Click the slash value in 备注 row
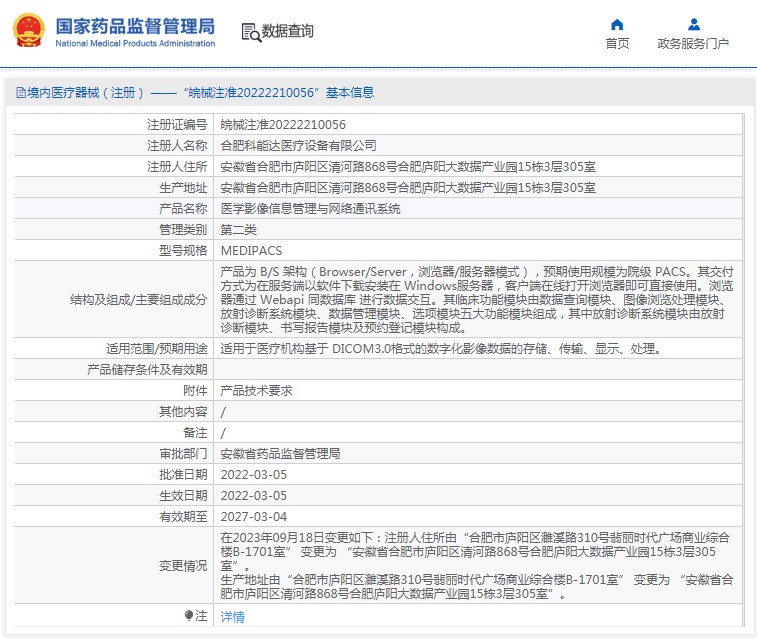This screenshot has width=757, height=639. click(223, 433)
